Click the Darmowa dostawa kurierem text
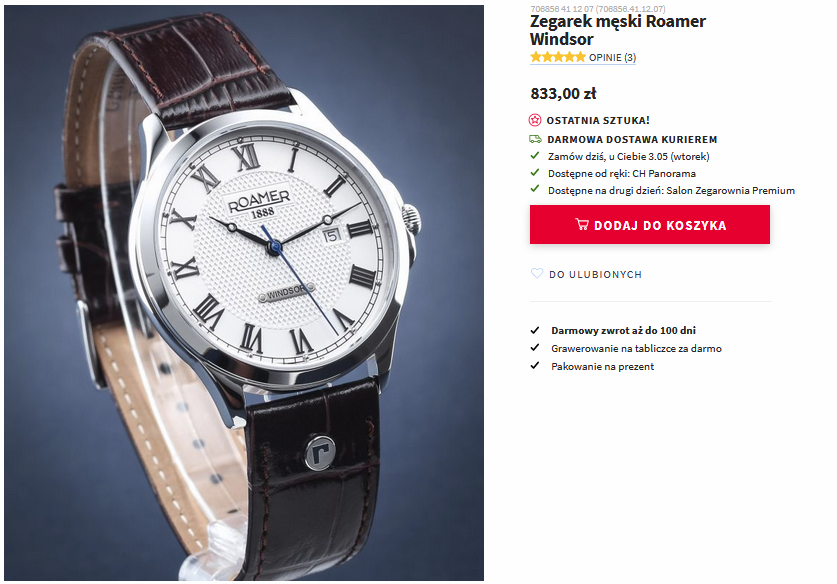This screenshot has width=837, height=584. click(x=632, y=139)
